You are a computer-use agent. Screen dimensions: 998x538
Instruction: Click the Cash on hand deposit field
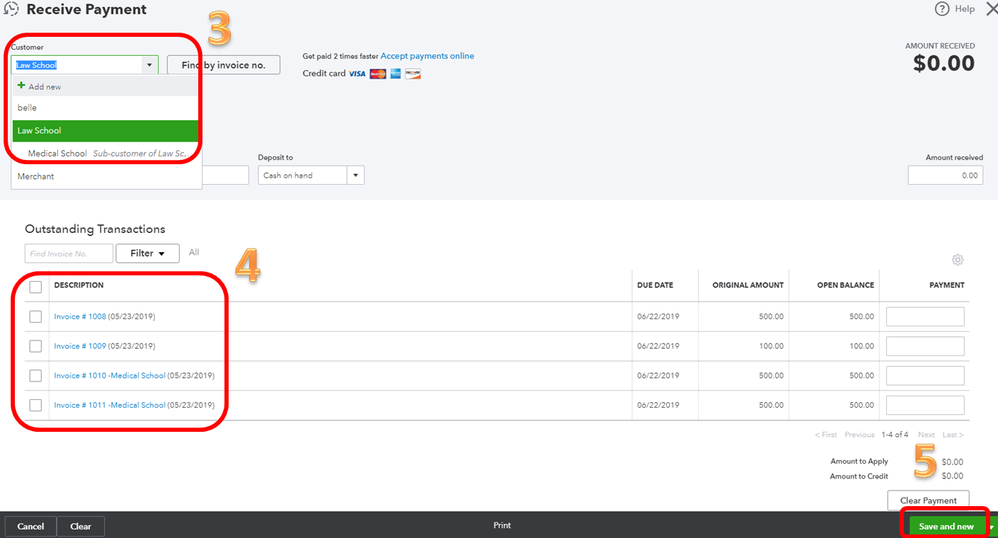pyautogui.click(x=303, y=175)
